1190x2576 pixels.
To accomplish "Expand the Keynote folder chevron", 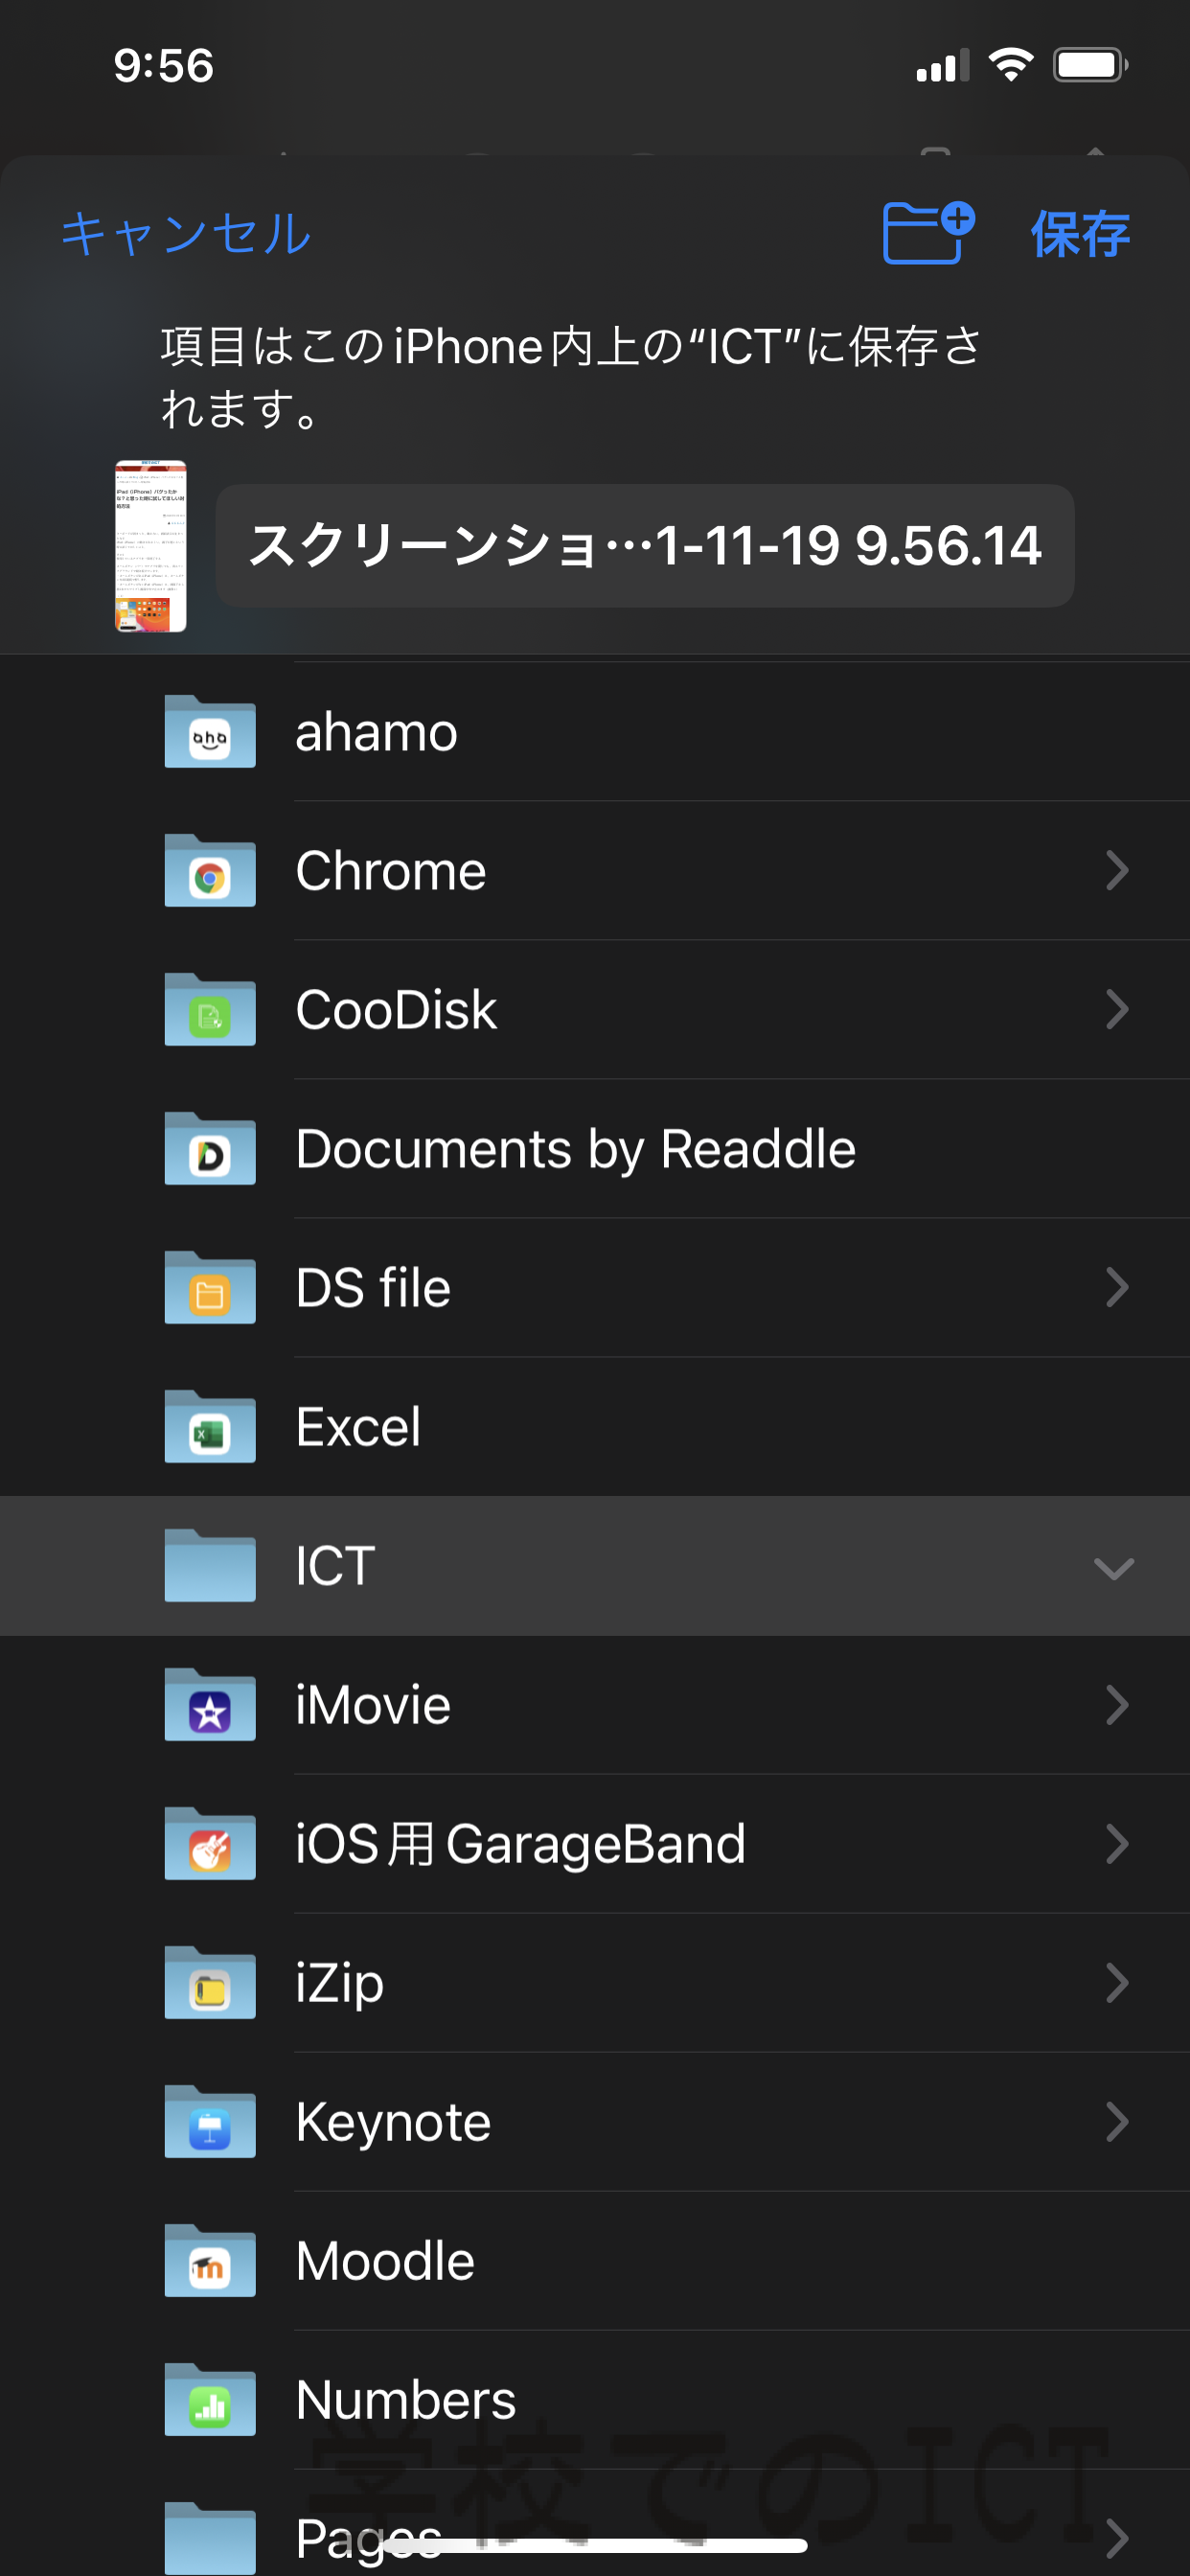I will point(1117,2122).
